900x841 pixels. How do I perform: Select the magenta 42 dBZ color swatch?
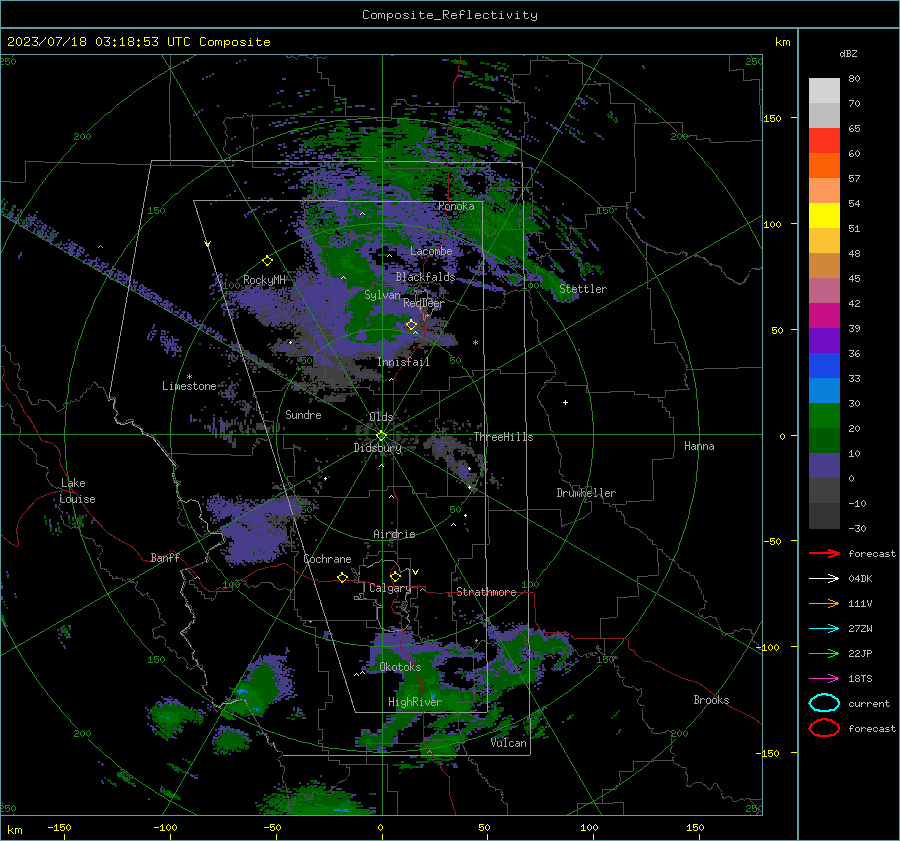[x=824, y=315]
